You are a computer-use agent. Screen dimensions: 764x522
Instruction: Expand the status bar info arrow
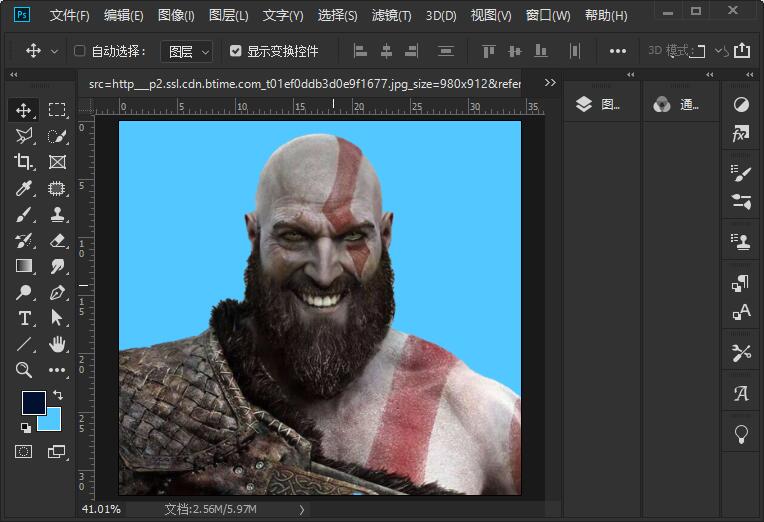302,509
